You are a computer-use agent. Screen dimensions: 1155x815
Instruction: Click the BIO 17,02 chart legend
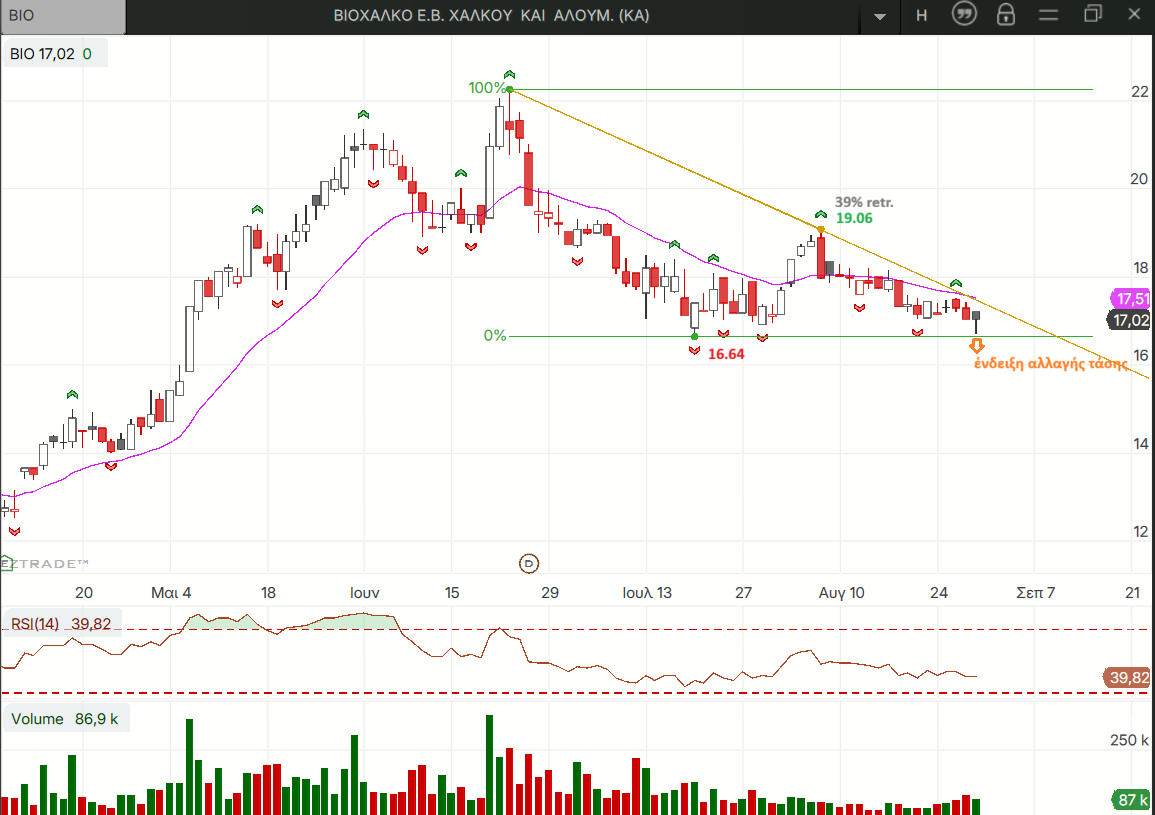(55, 54)
